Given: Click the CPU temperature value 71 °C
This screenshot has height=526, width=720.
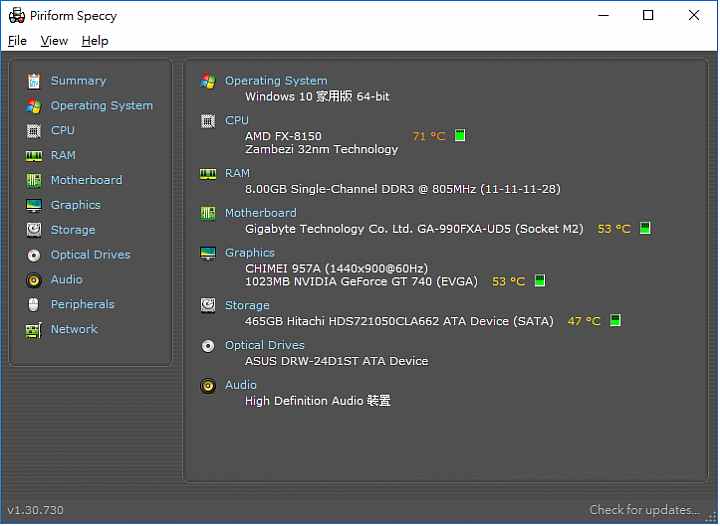Looking at the screenshot, I should pyautogui.click(x=429, y=136).
